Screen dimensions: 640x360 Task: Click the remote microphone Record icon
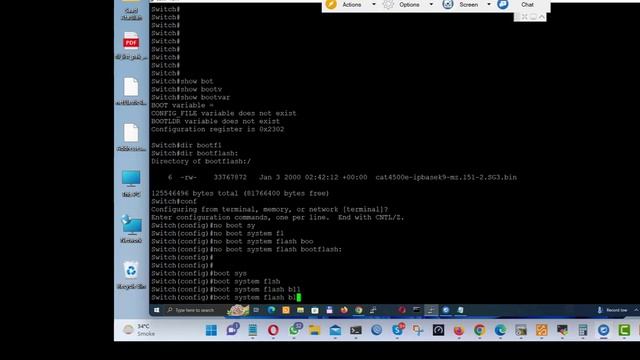[600, 310]
